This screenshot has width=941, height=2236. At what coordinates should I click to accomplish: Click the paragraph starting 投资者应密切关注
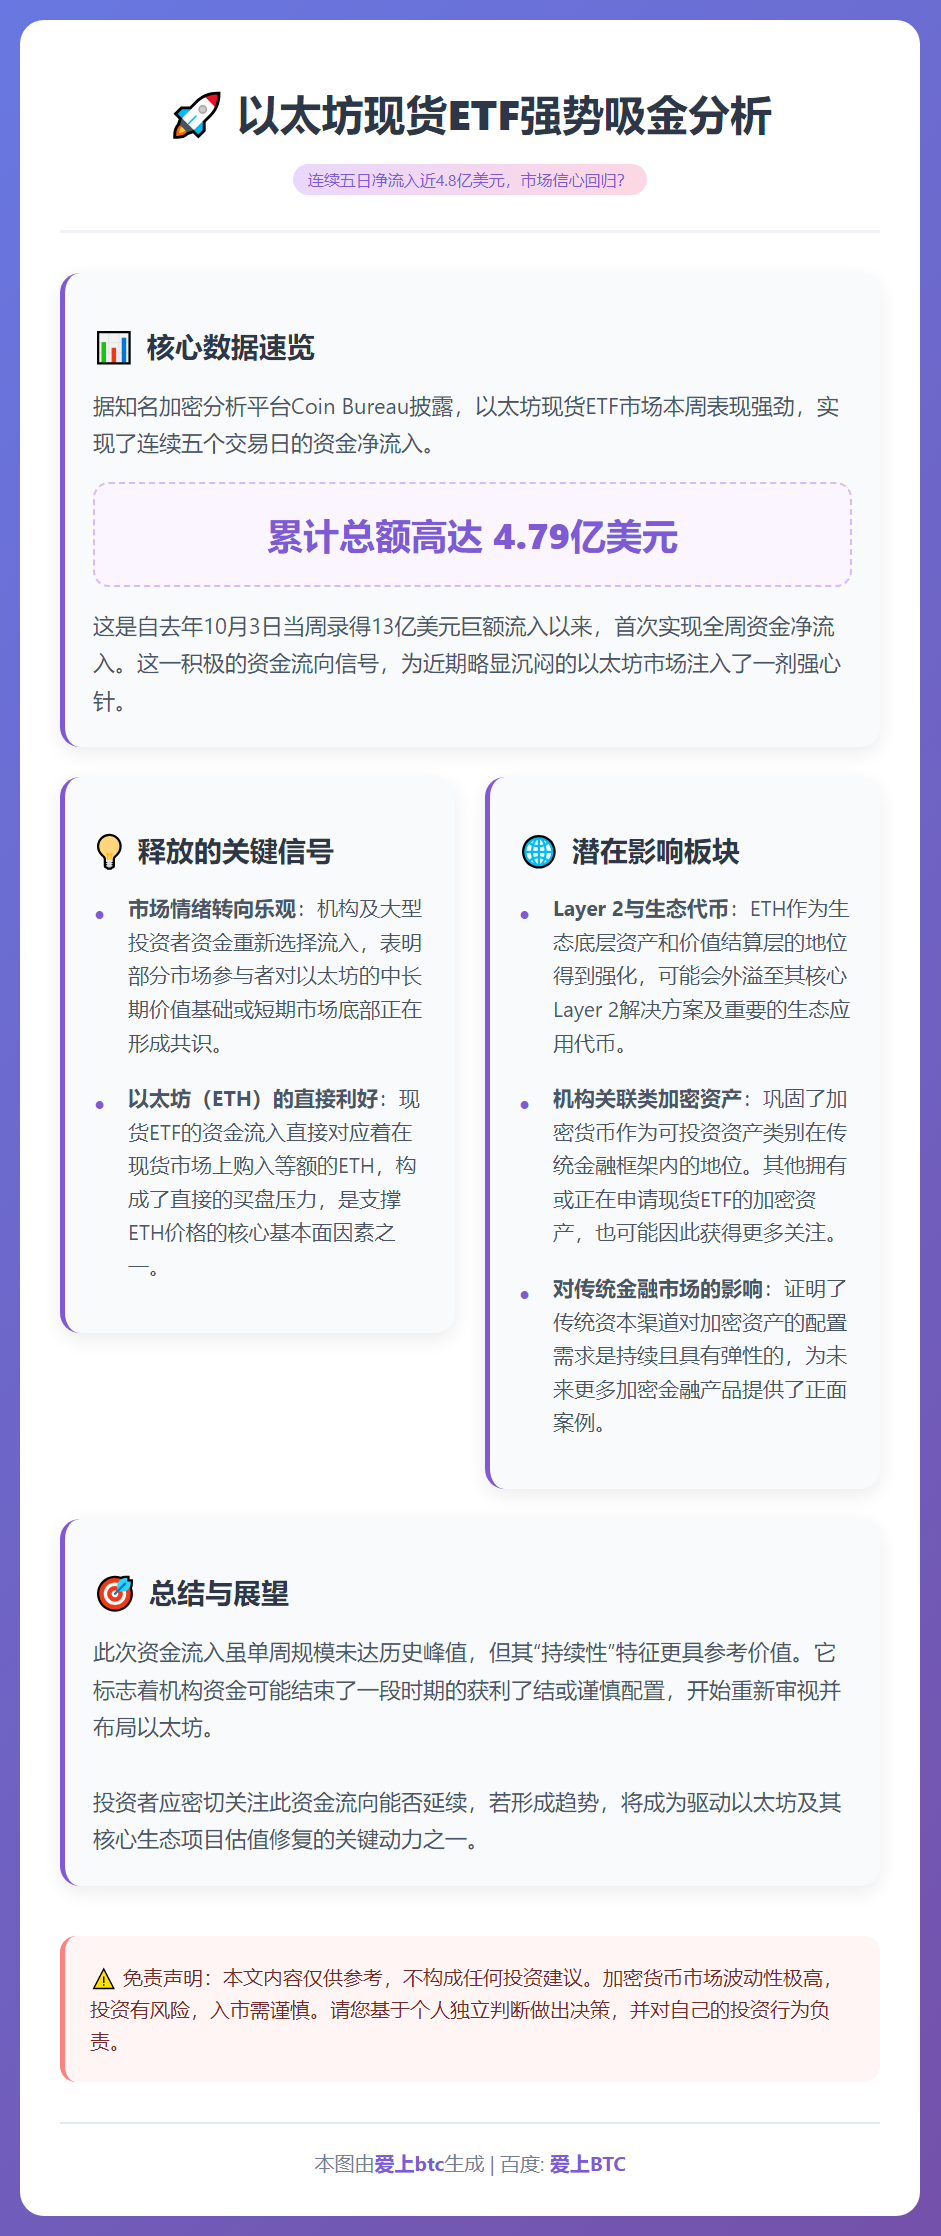coord(467,1821)
